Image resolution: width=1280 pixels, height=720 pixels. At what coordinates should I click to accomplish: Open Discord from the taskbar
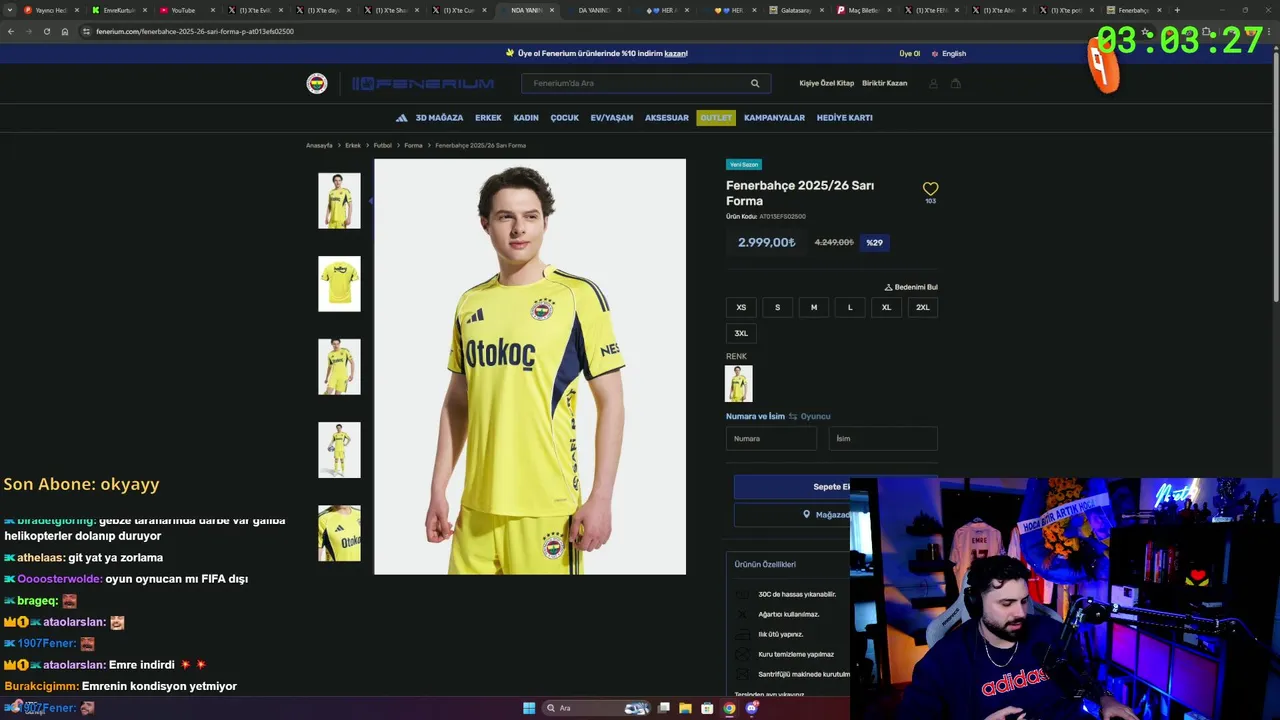[751, 708]
